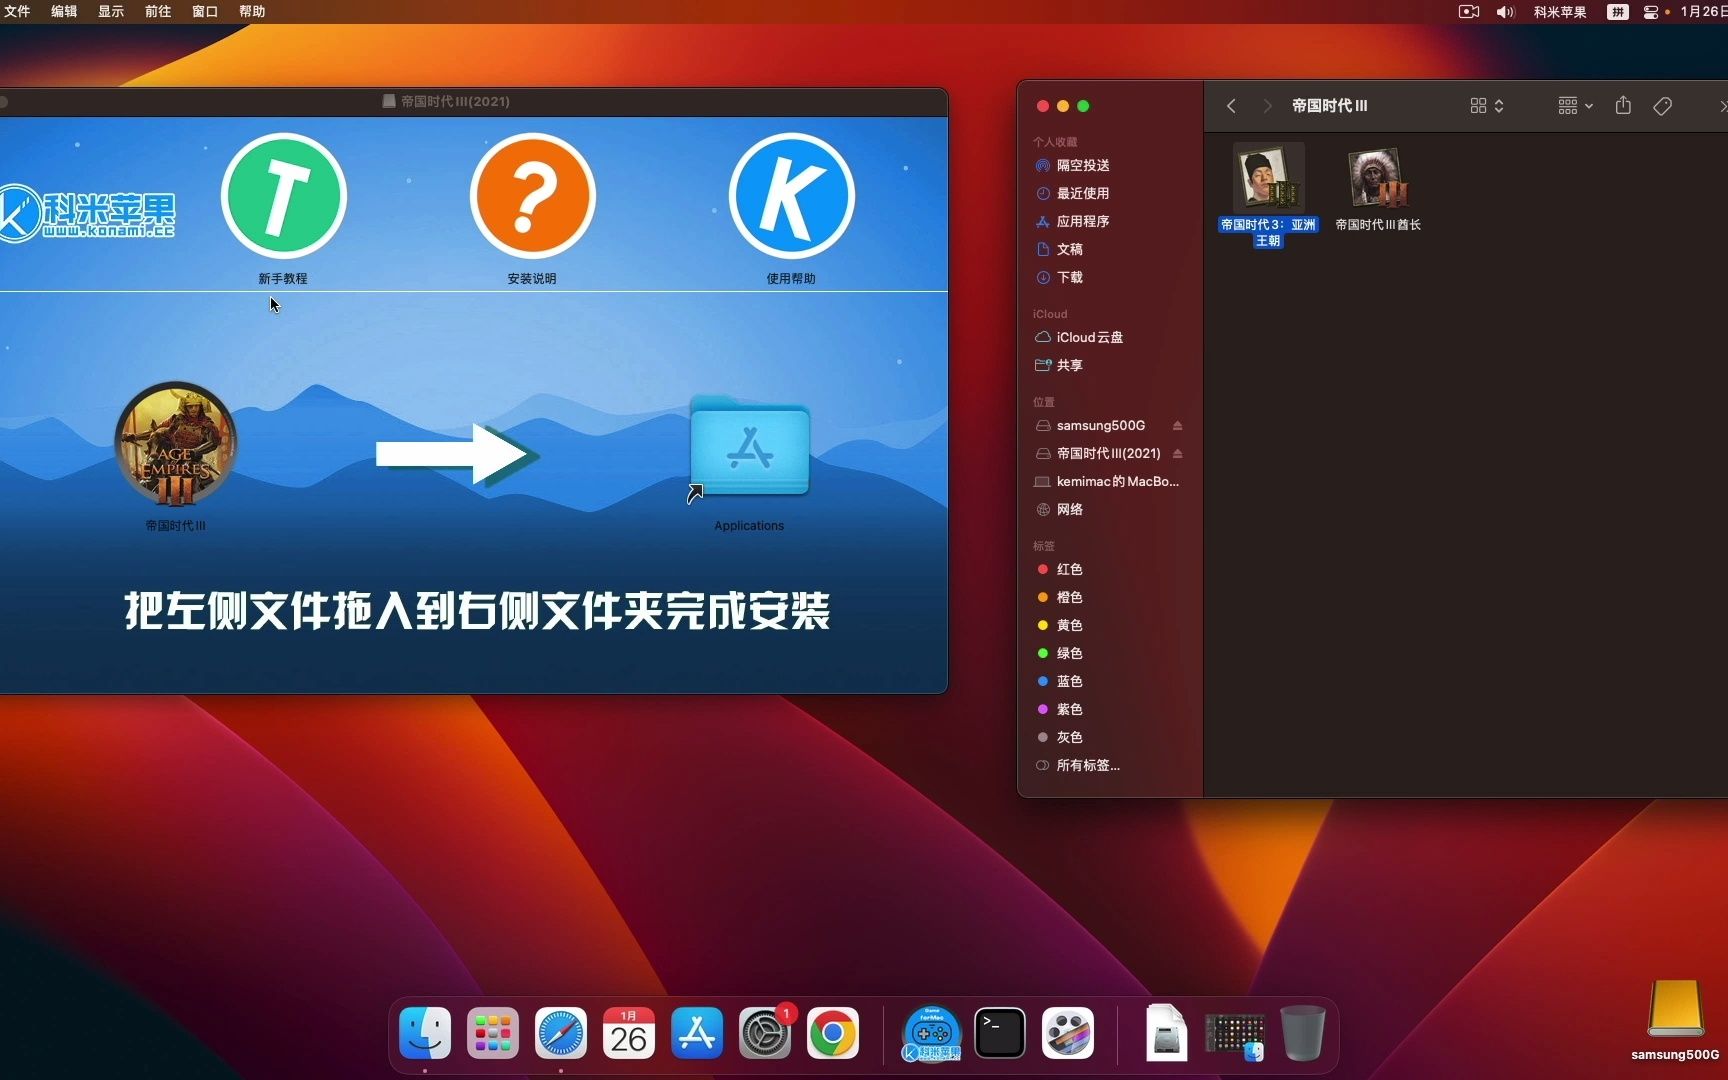Click the Finder share button
Screen dimensions: 1728x1080
point(1623,106)
